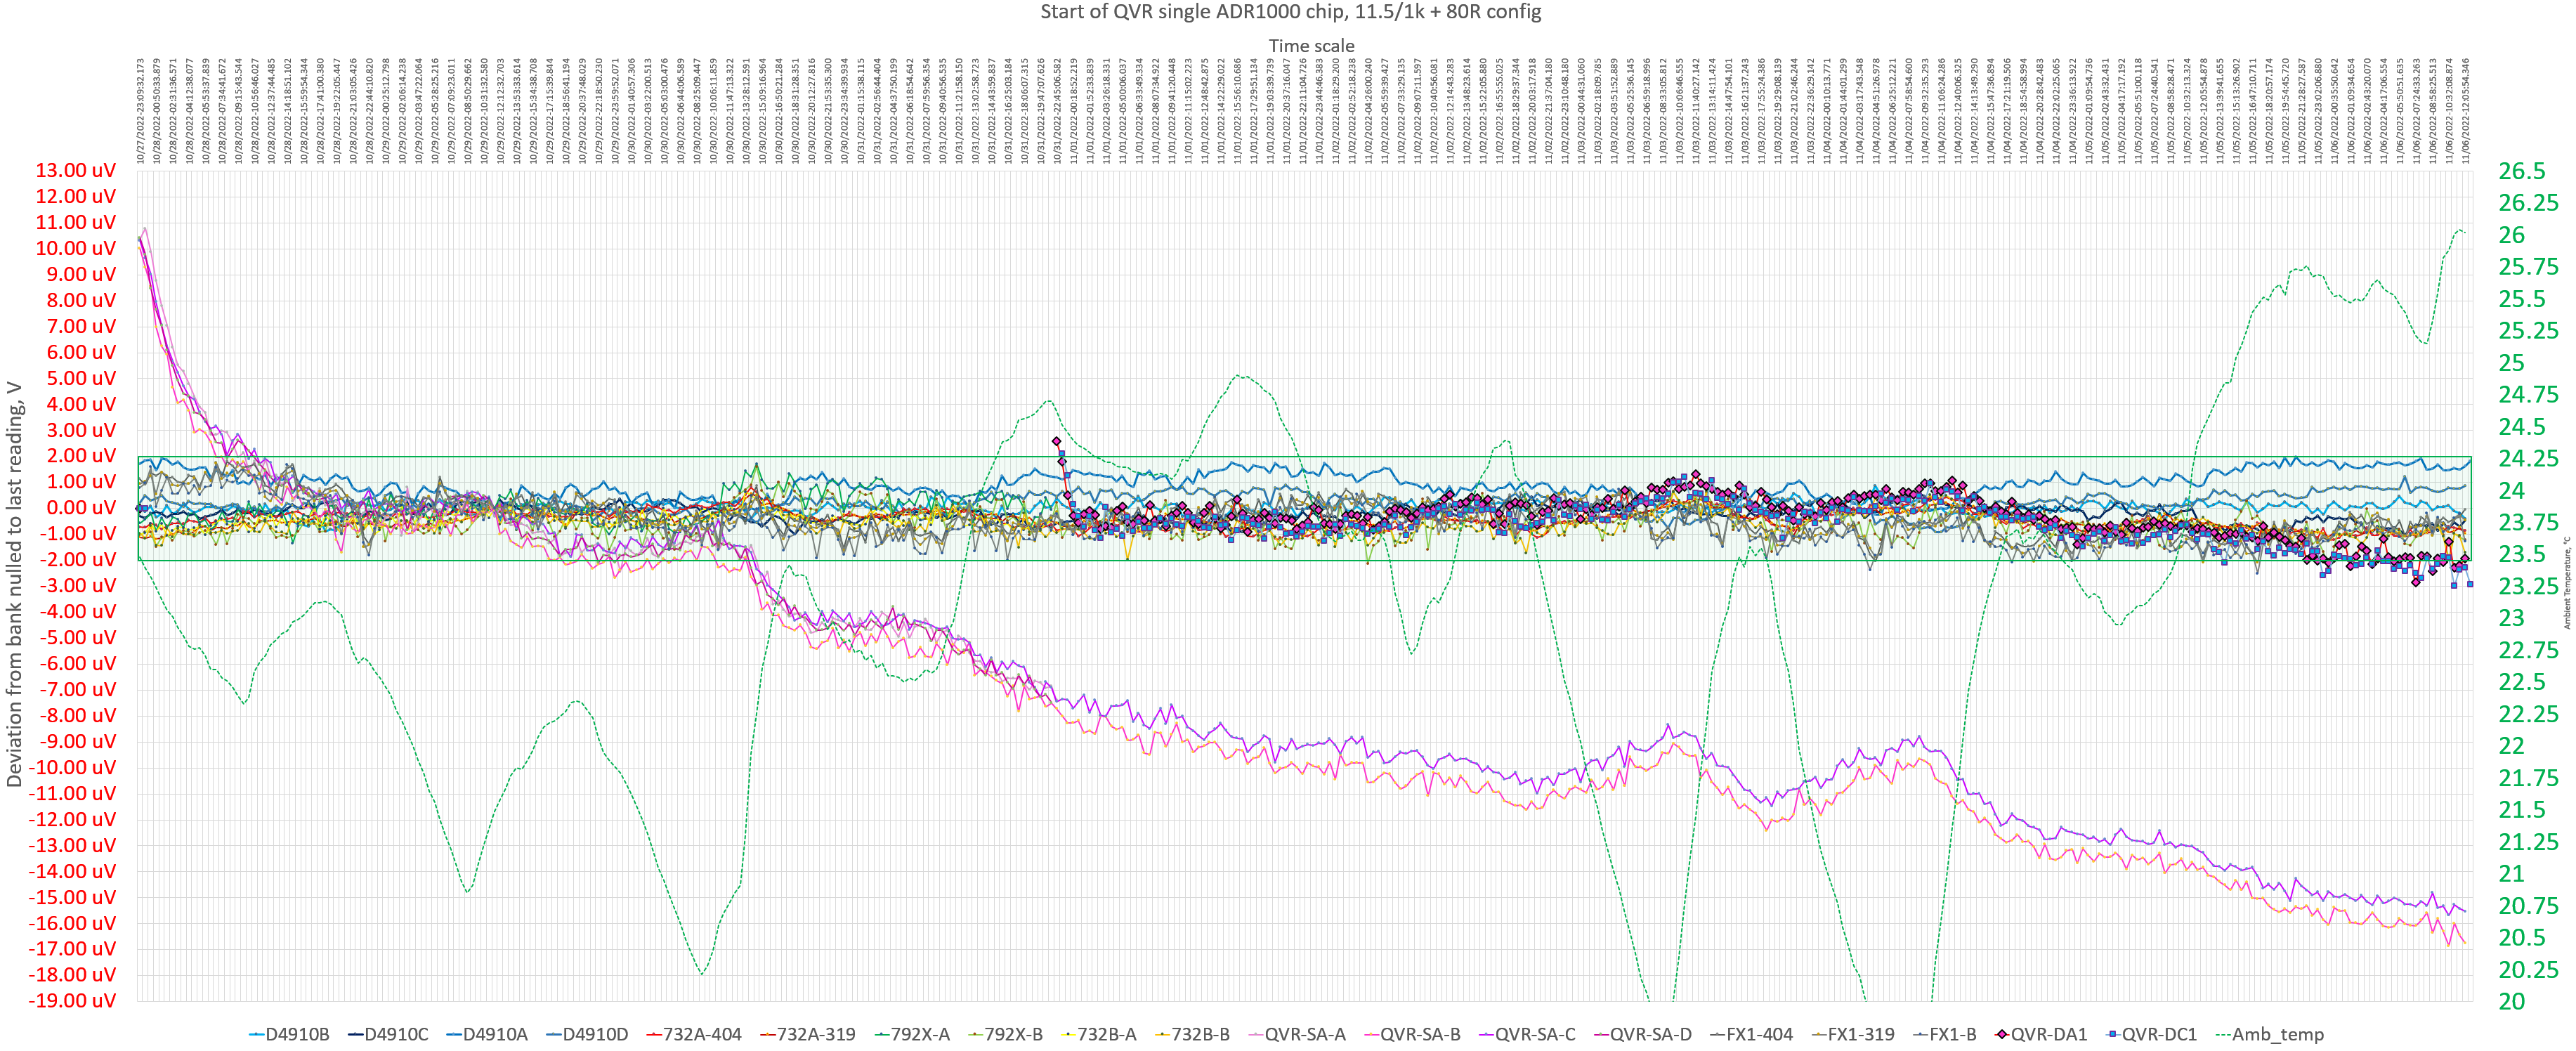Choose 732B-A legend entry
Screen dimensions: 2576x1051
[1098, 1034]
